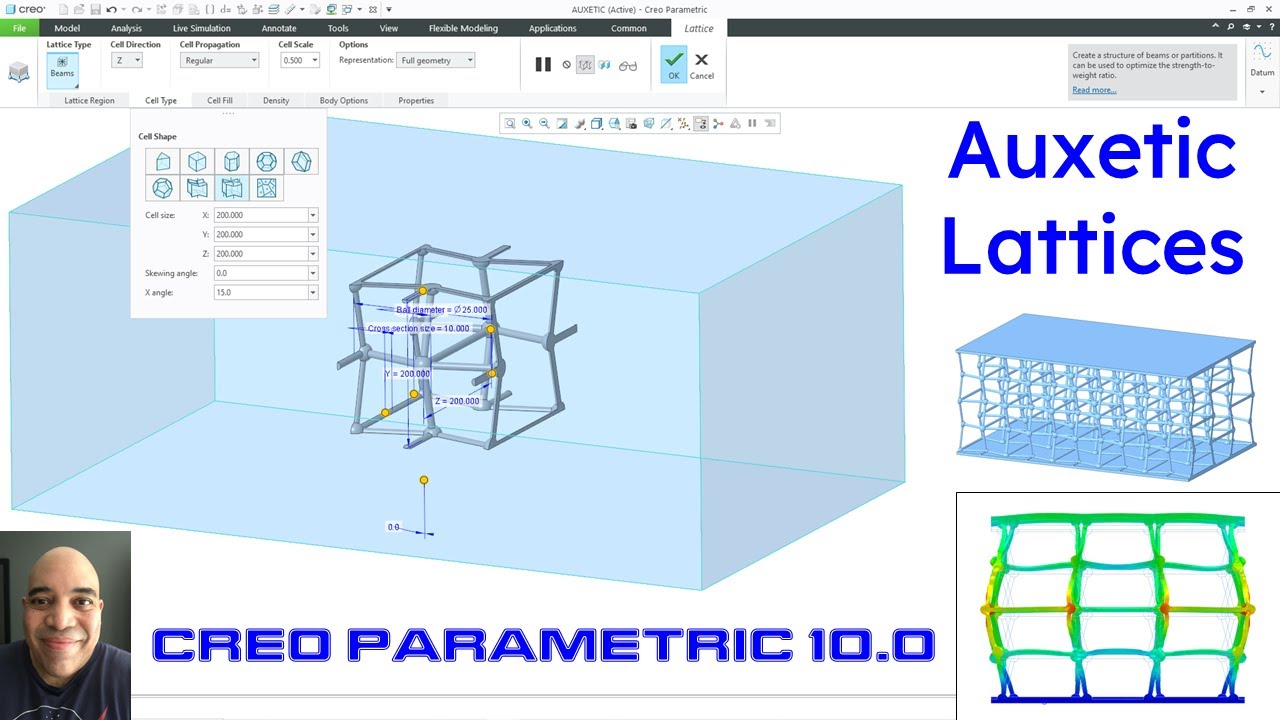The height and width of the screenshot is (720, 1280).
Task: Open the Read more link
Action: (x=1094, y=90)
